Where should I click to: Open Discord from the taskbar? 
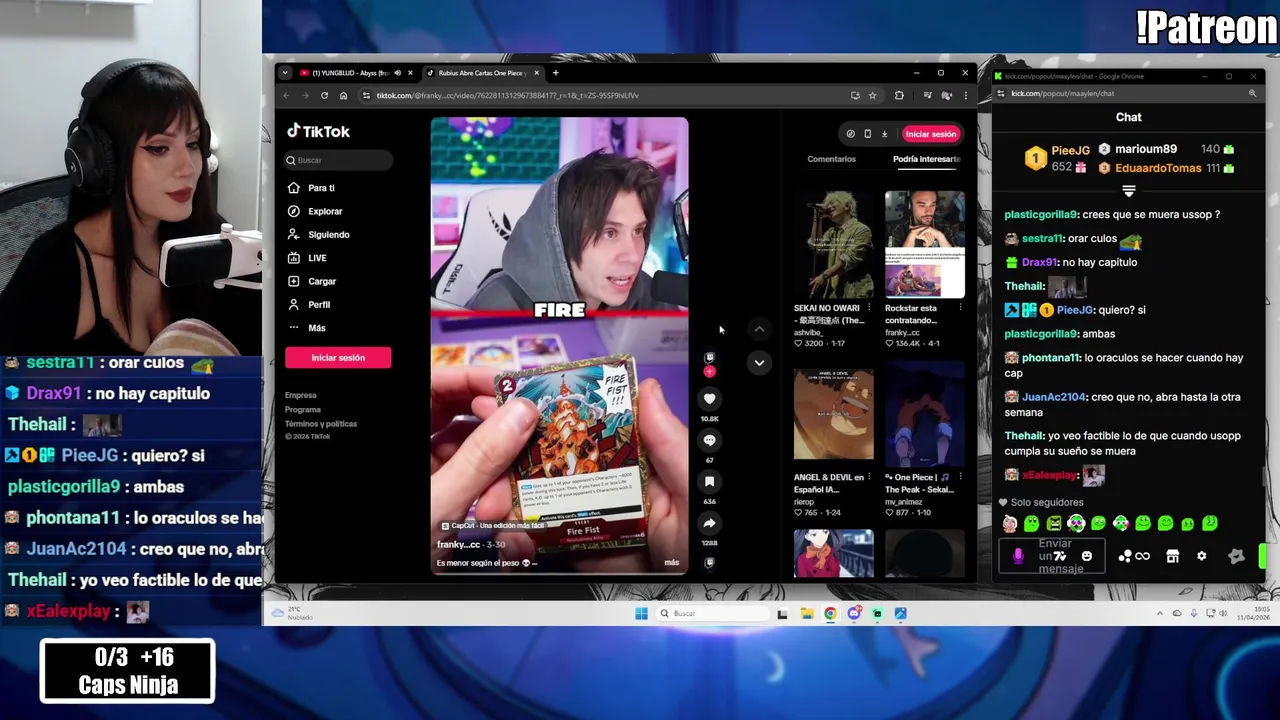(x=854, y=613)
